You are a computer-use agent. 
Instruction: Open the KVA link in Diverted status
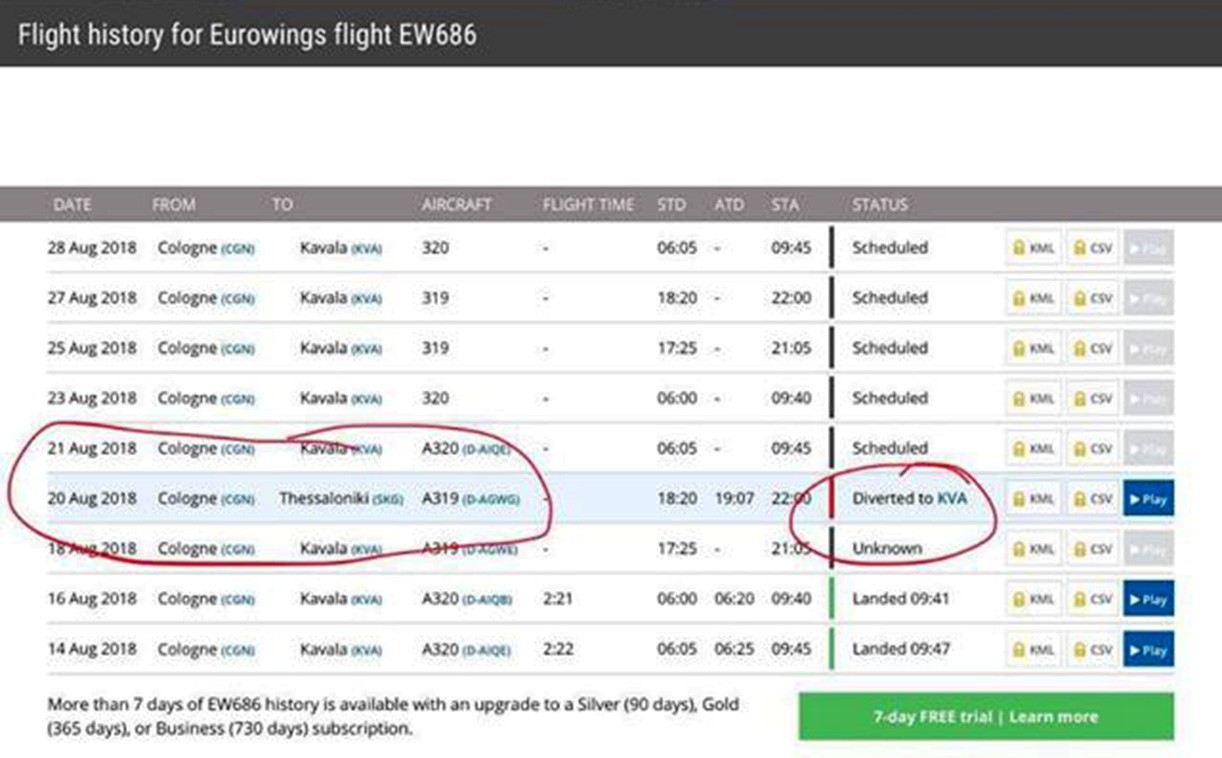pyautogui.click(x=952, y=498)
